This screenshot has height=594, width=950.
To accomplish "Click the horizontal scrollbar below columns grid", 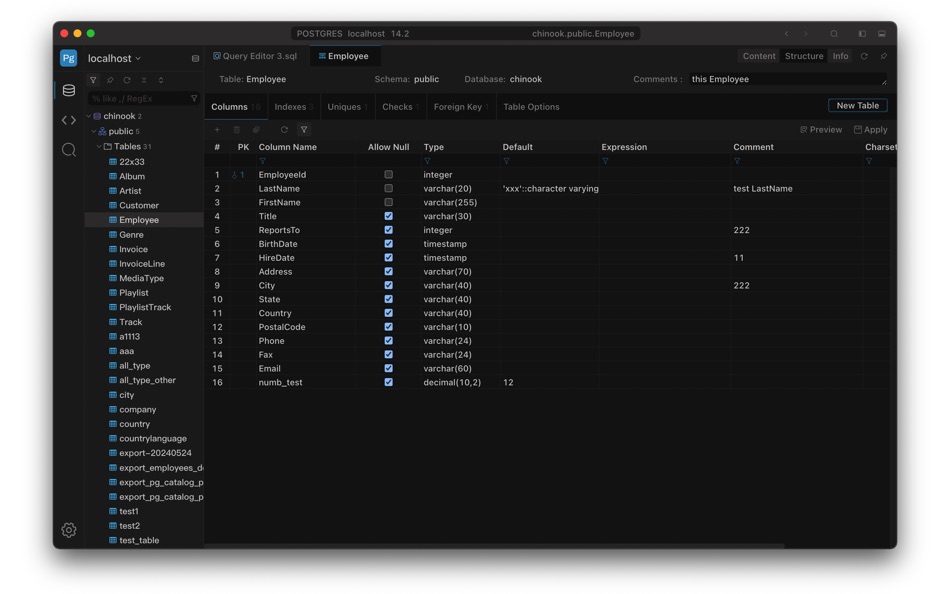I will pos(494,546).
